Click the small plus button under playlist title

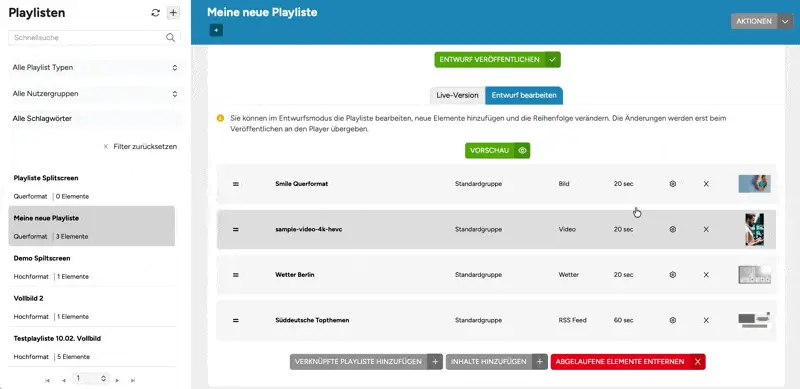[216, 31]
